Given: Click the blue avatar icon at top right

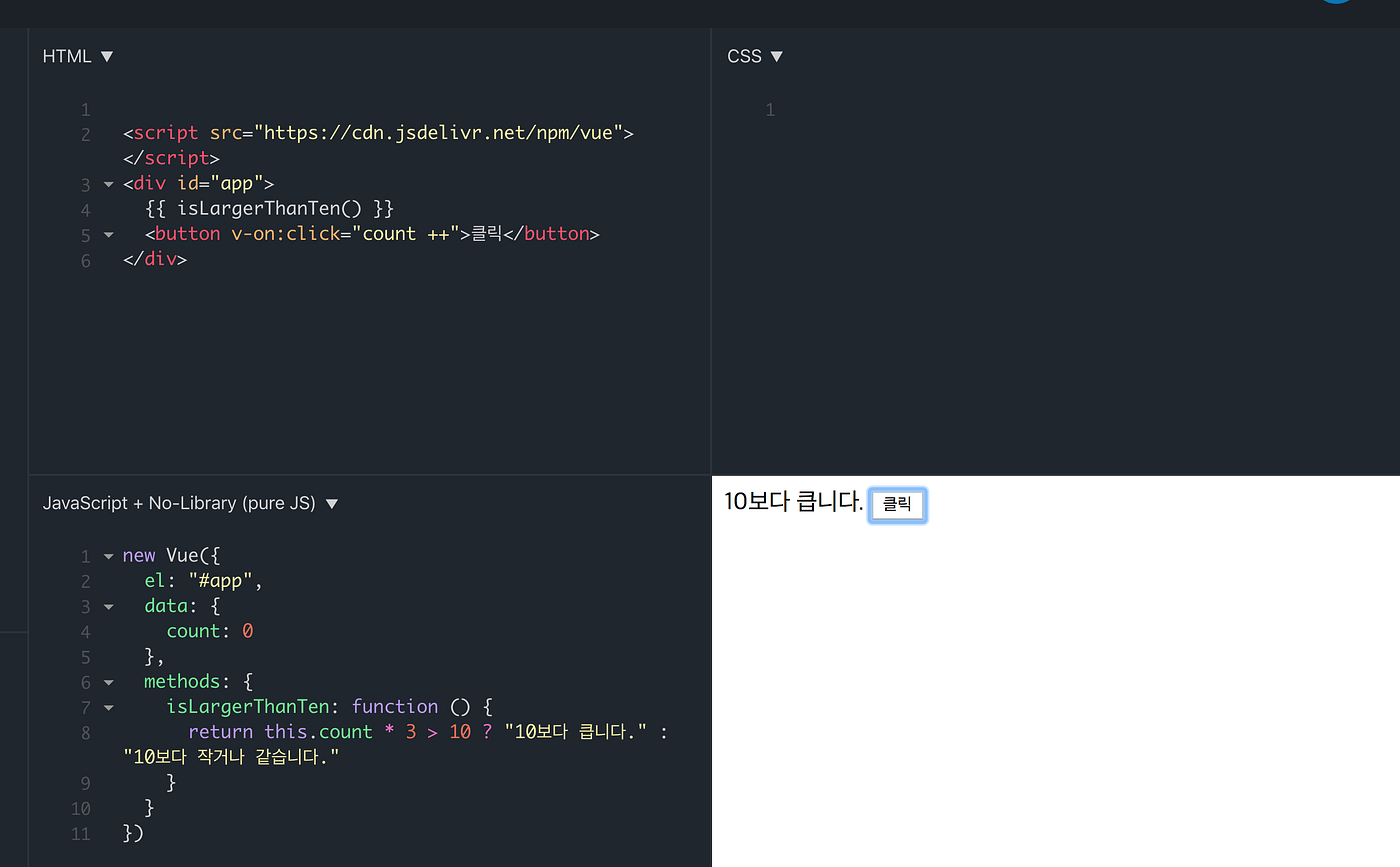Looking at the screenshot, I should 1336,2.
